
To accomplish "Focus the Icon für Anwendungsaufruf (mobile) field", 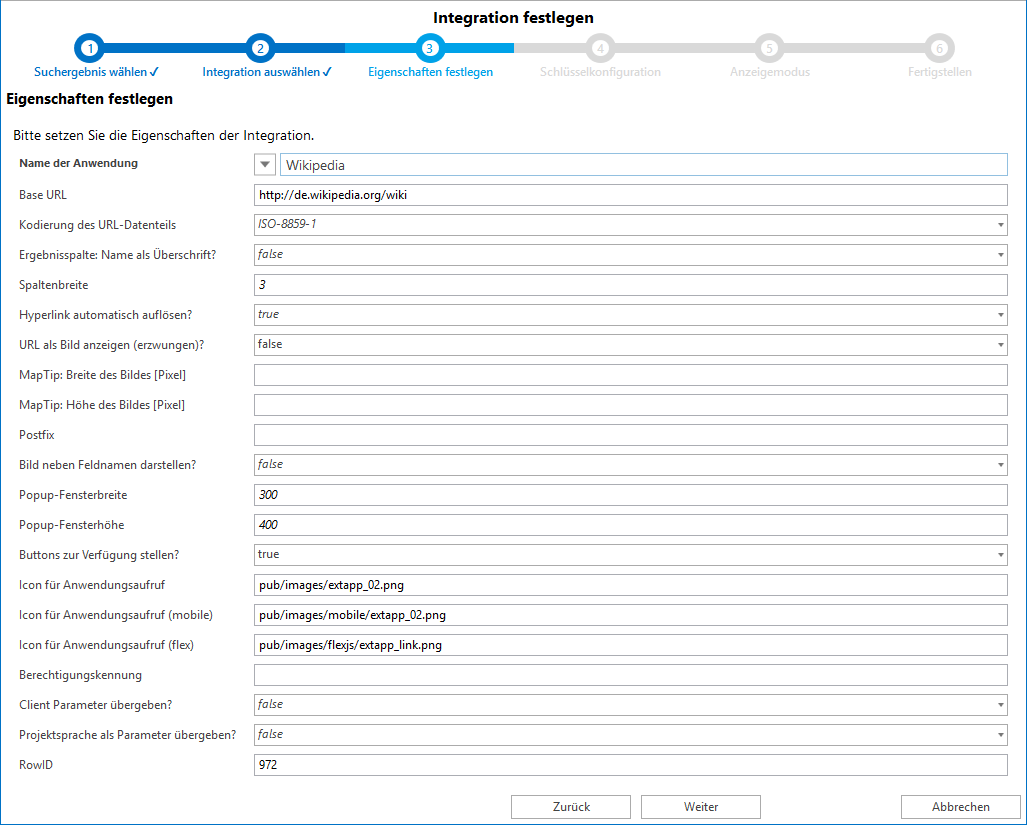I will tap(630, 615).
